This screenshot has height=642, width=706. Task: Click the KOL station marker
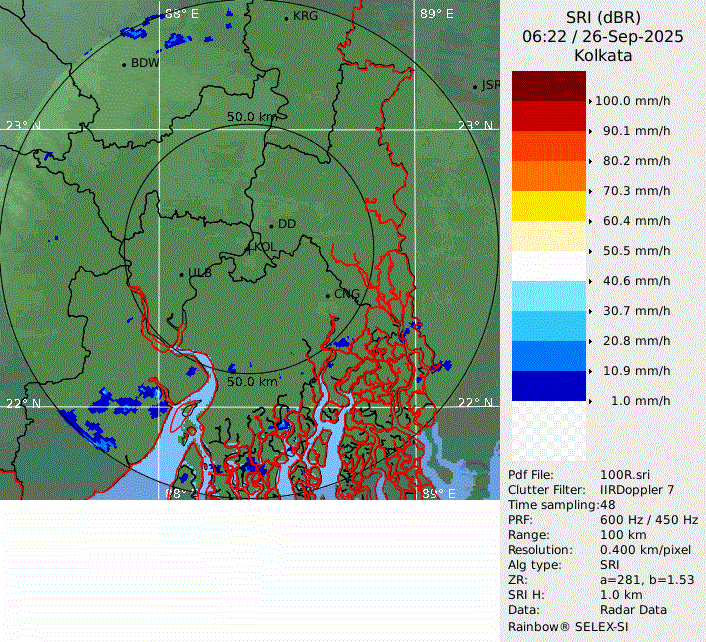coord(250,247)
